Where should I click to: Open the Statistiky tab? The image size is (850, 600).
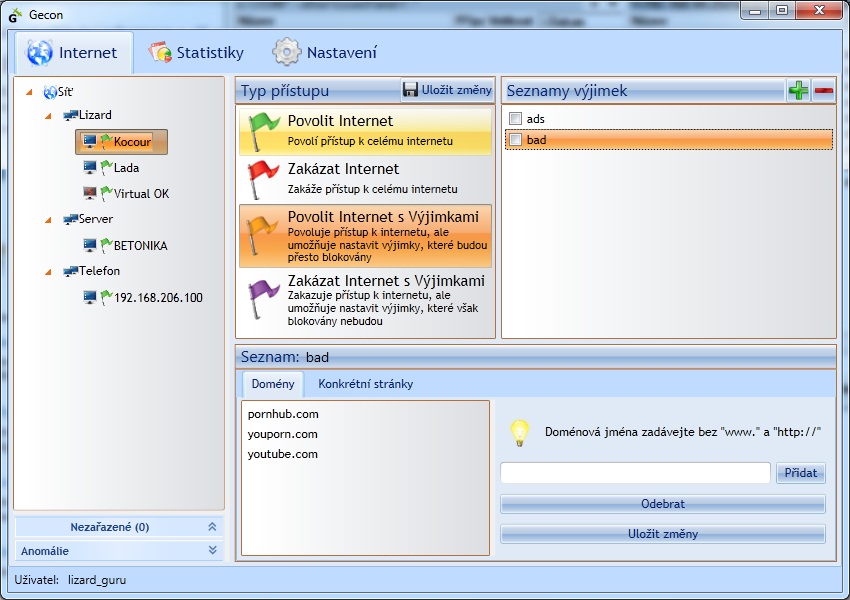pos(196,53)
